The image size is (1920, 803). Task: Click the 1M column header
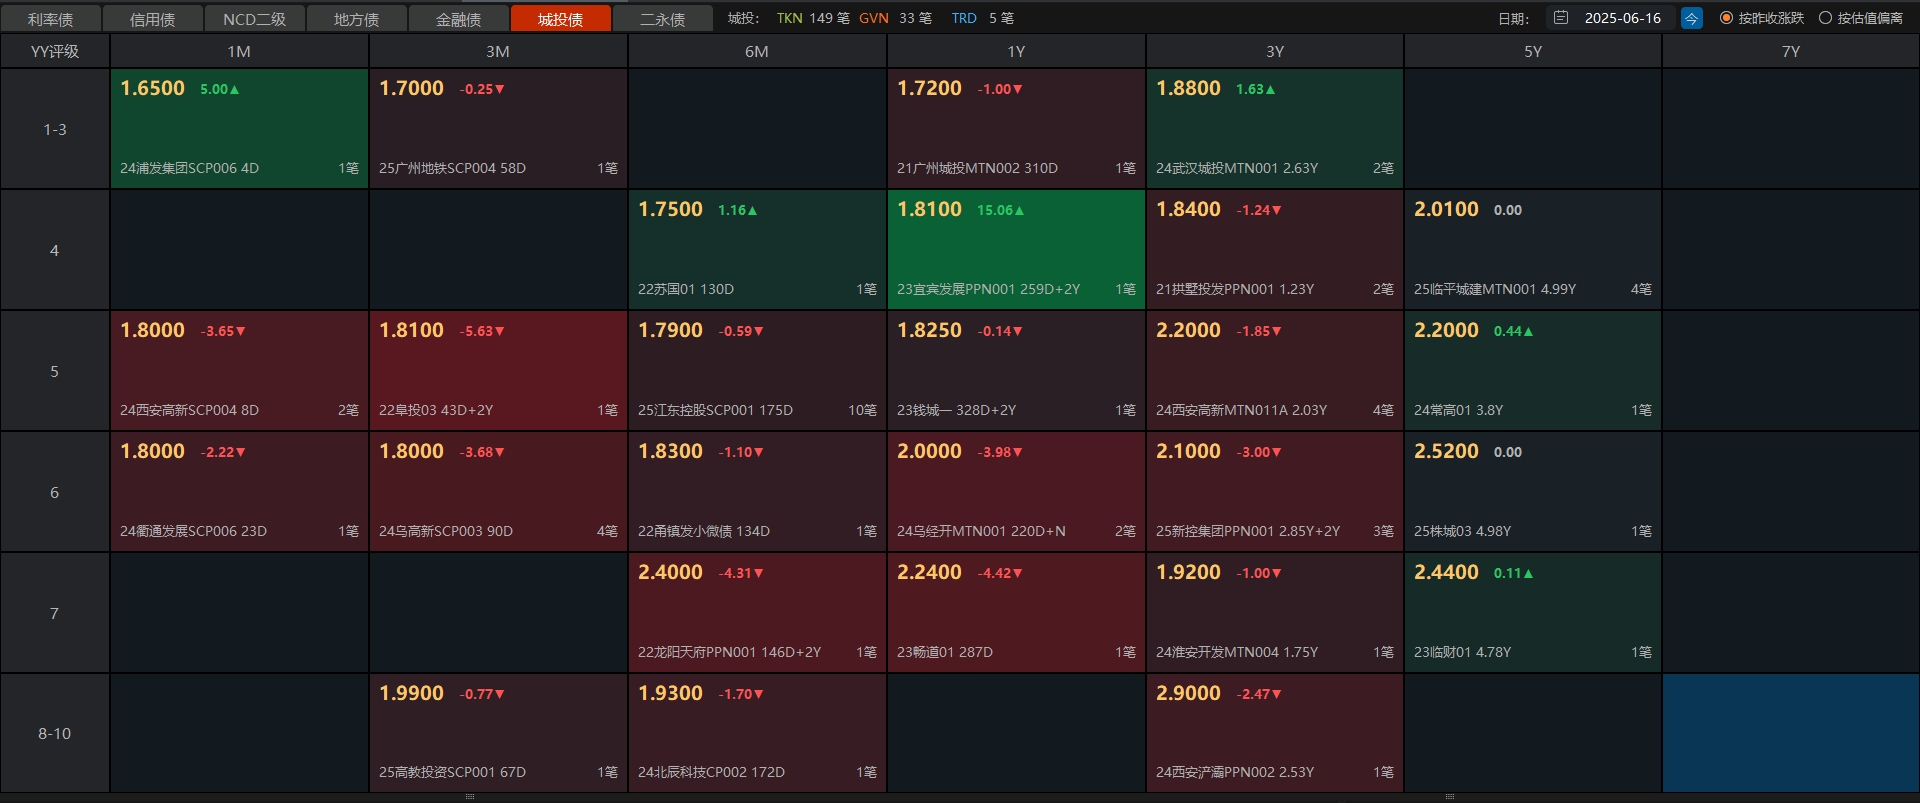pos(239,51)
